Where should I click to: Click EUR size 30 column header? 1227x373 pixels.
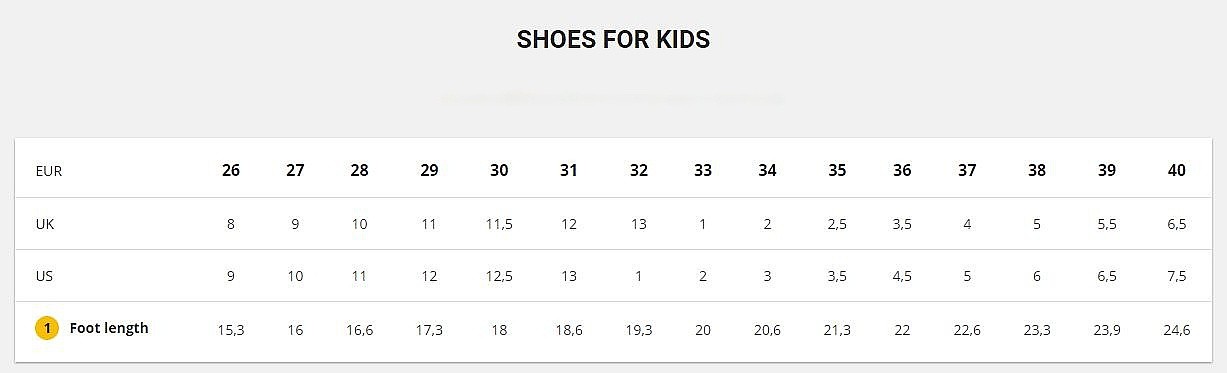click(499, 171)
